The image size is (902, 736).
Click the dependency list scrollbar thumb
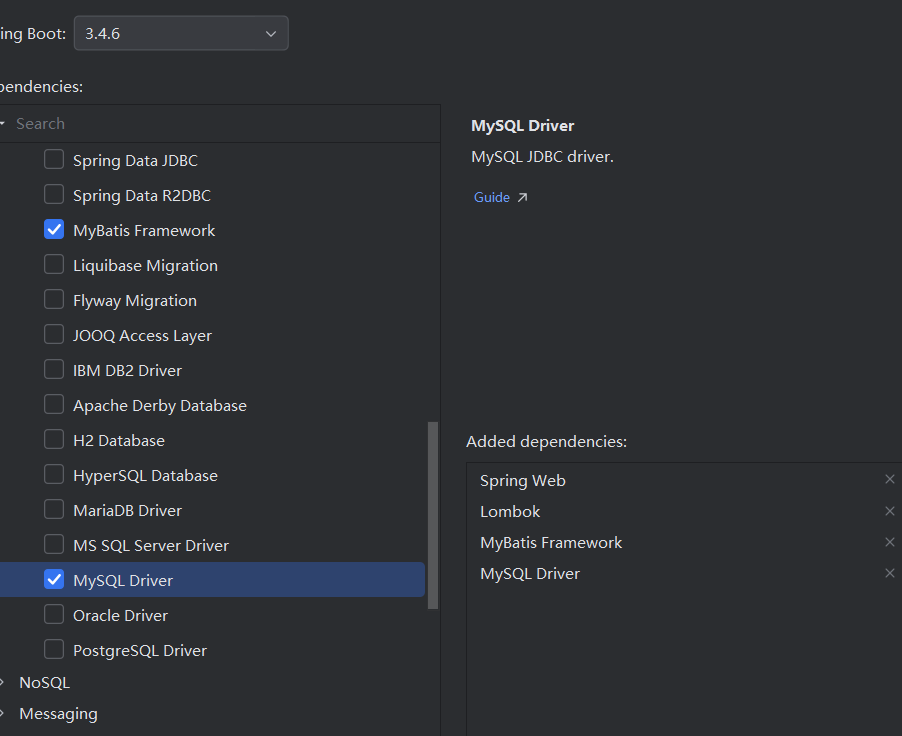(433, 515)
